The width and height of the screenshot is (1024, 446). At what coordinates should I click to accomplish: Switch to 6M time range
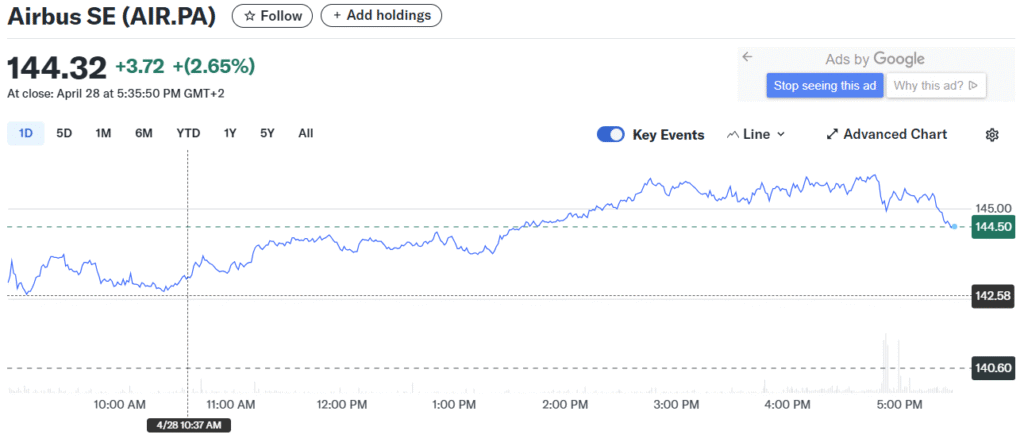[144, 133]
